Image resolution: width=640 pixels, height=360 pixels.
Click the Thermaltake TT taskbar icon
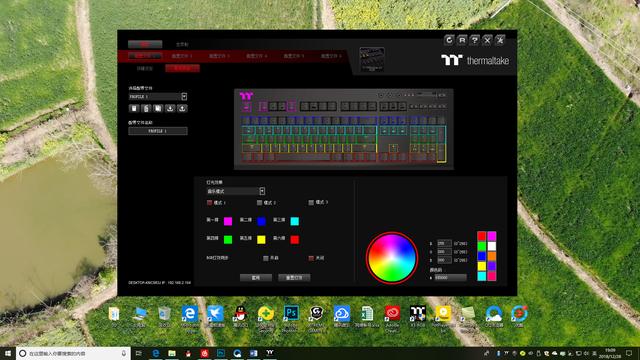[270, 353]
